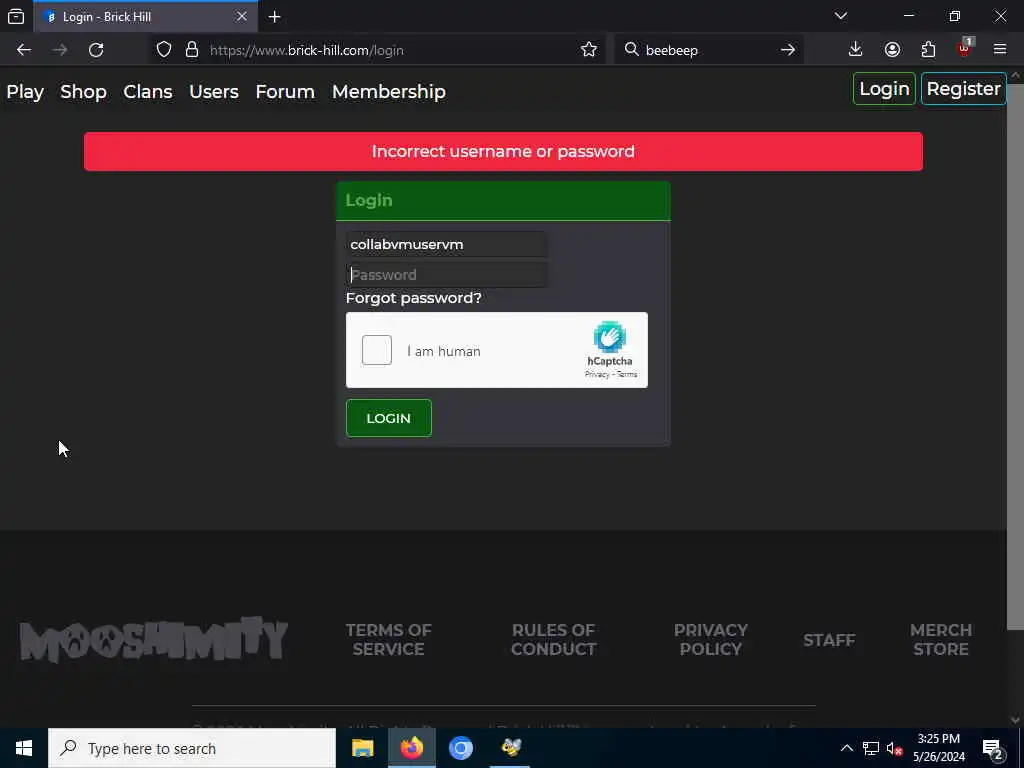Click the Register button in header
Screen dimensions: 1024x768
click(x=963, y=89)
